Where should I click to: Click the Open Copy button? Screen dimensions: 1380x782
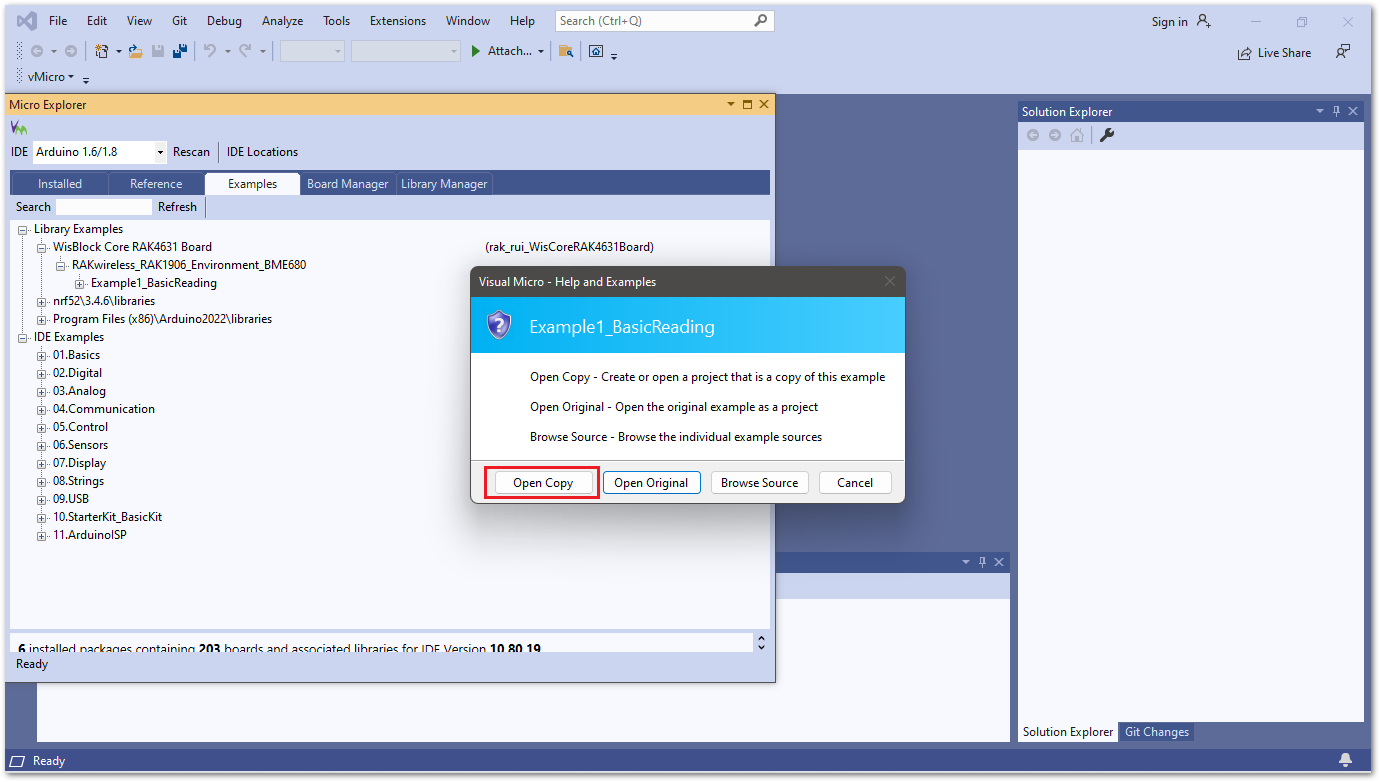(543, 482)
